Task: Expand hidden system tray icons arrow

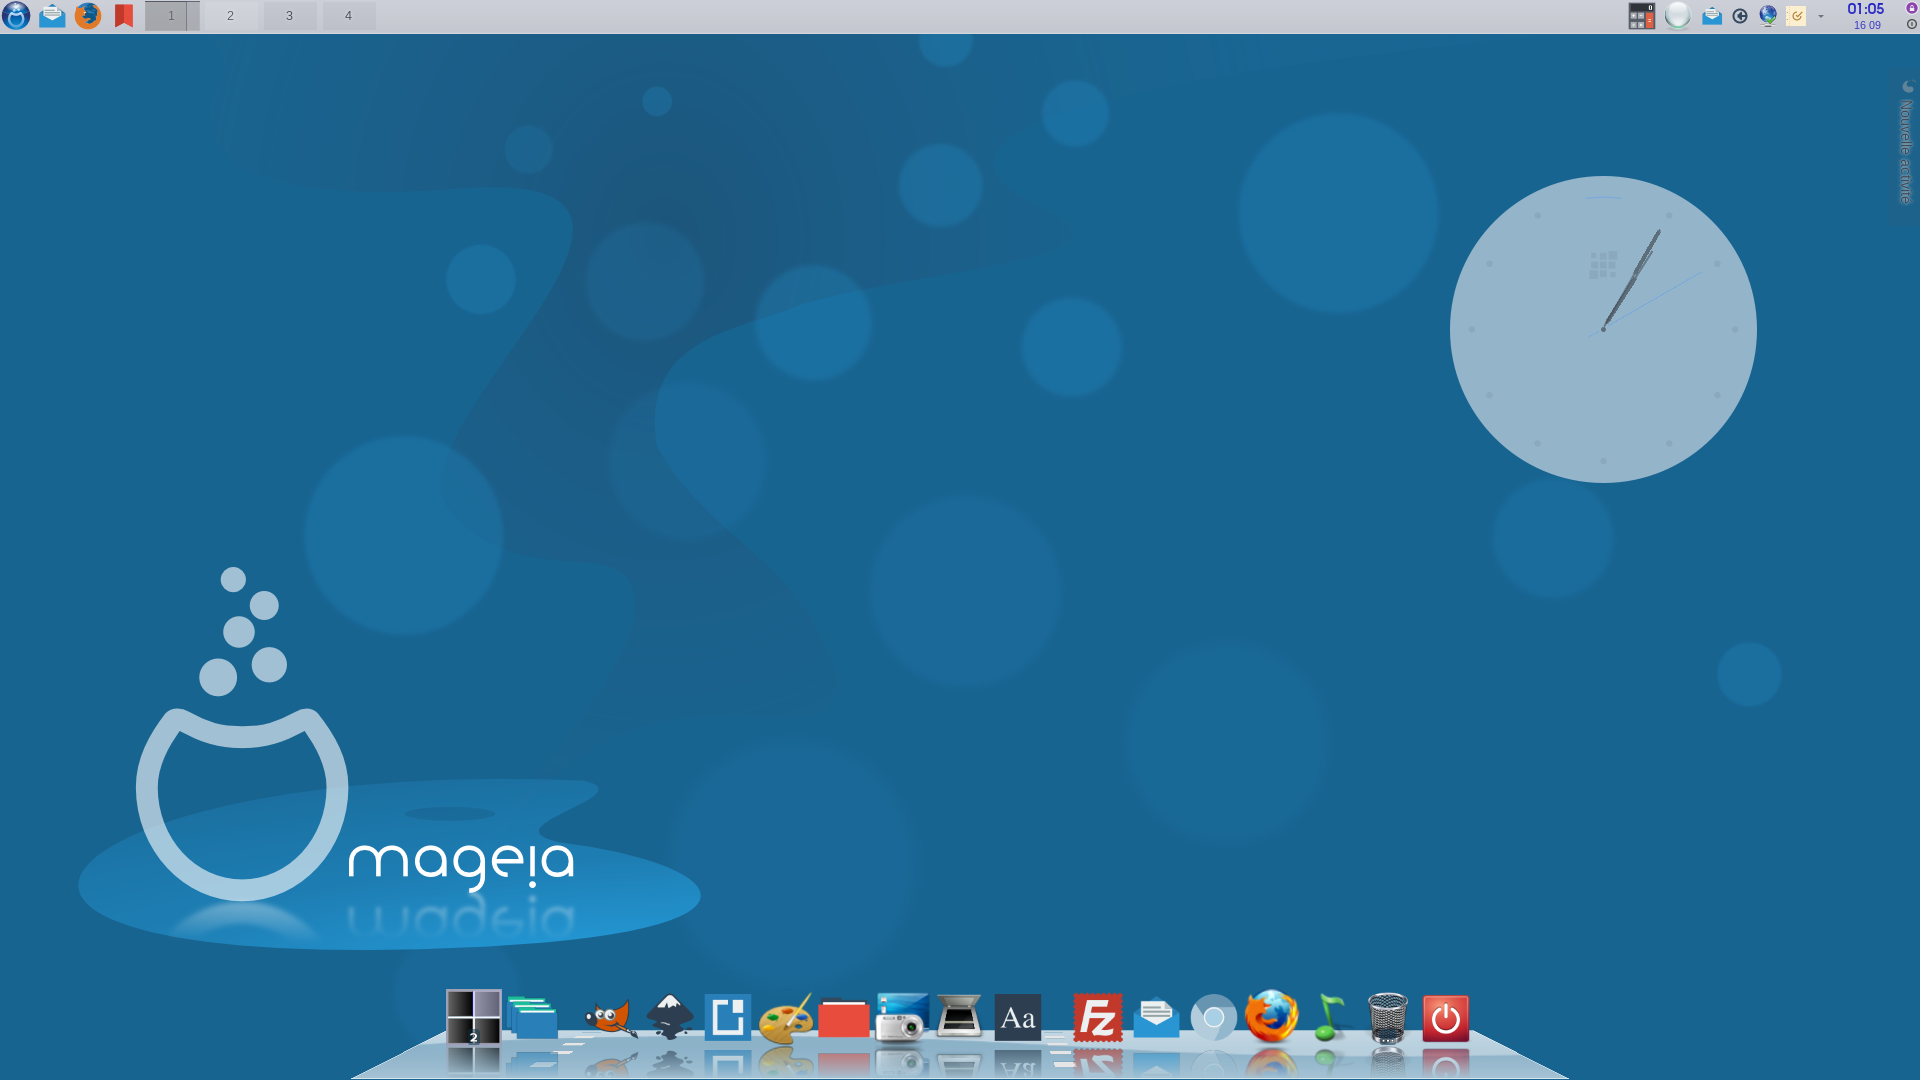Action: pos(1821,16)
